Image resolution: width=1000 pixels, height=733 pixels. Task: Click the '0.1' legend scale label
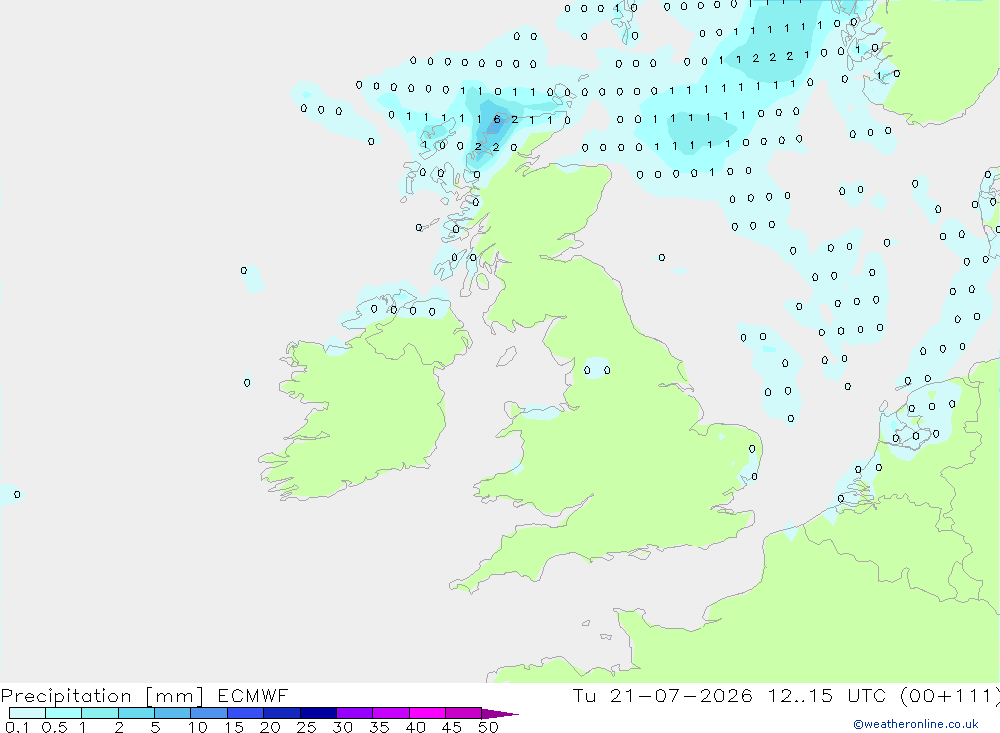(x=17, y=727)
